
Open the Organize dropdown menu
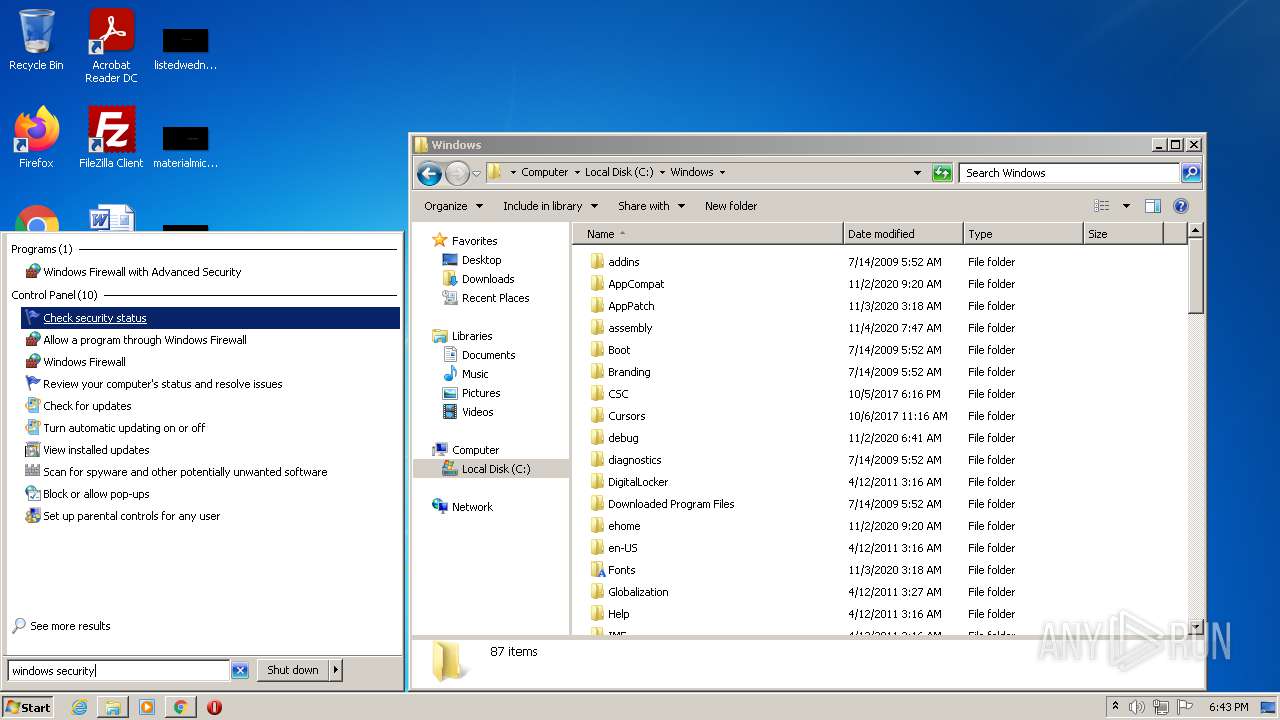click(x=453, y=206)
